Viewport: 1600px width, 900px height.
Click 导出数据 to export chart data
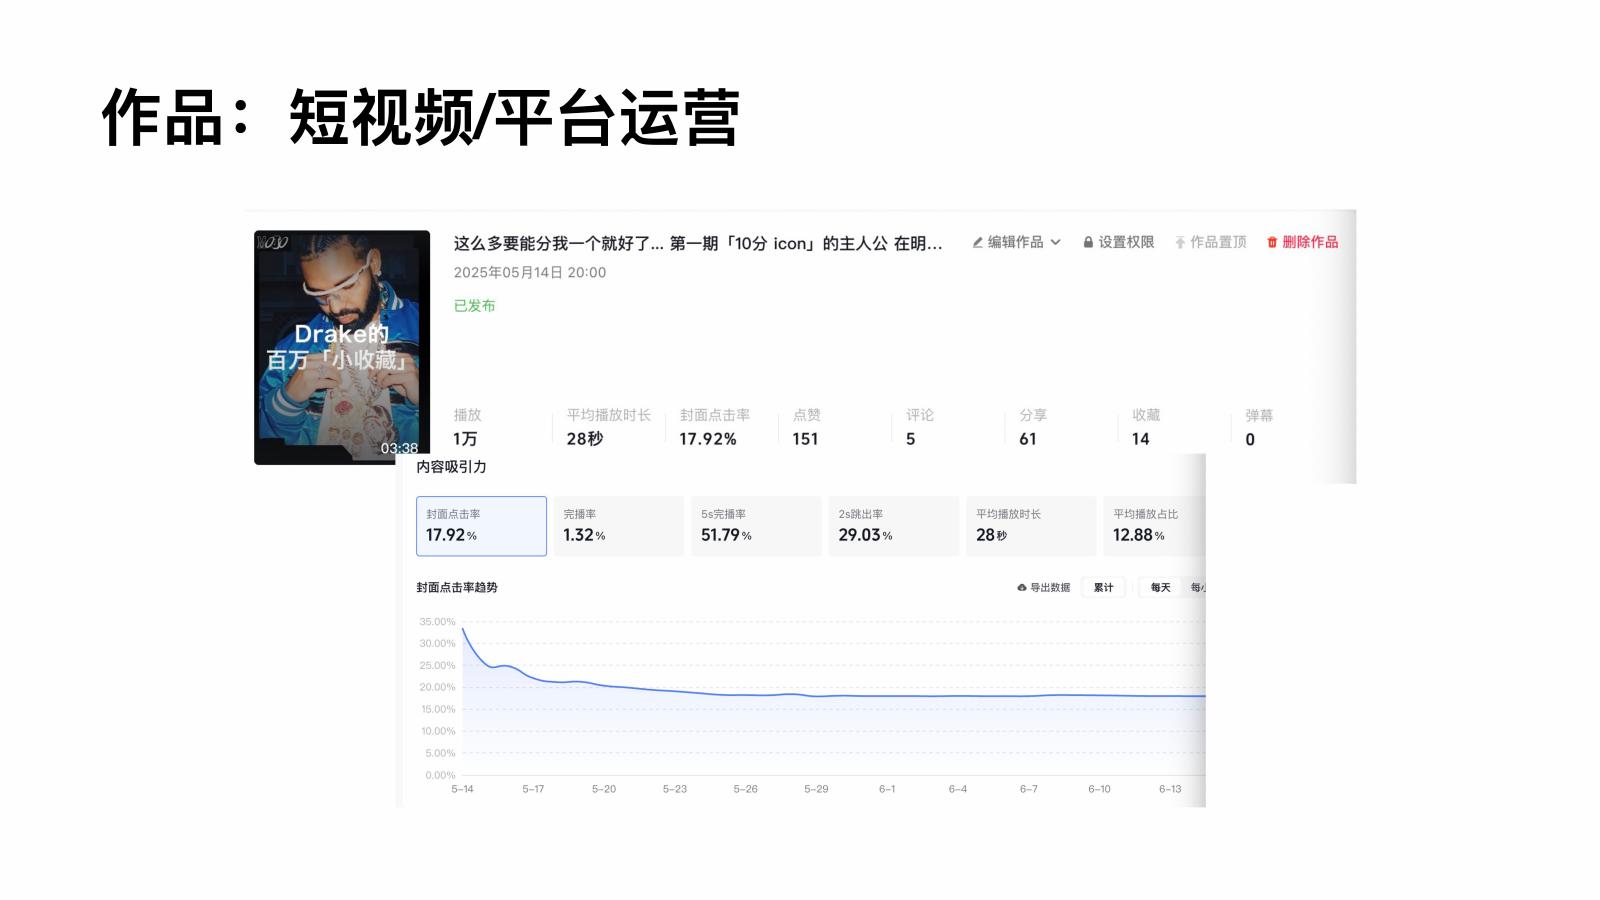[x=1050, y=588]
